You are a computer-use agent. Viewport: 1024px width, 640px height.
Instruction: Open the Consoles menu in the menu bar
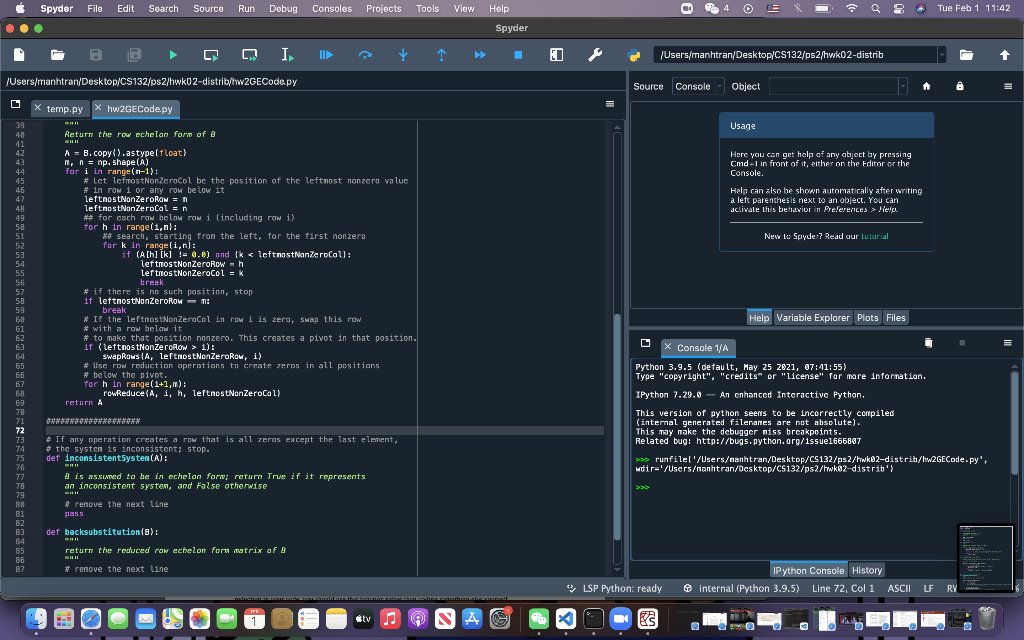click(332, 8)
